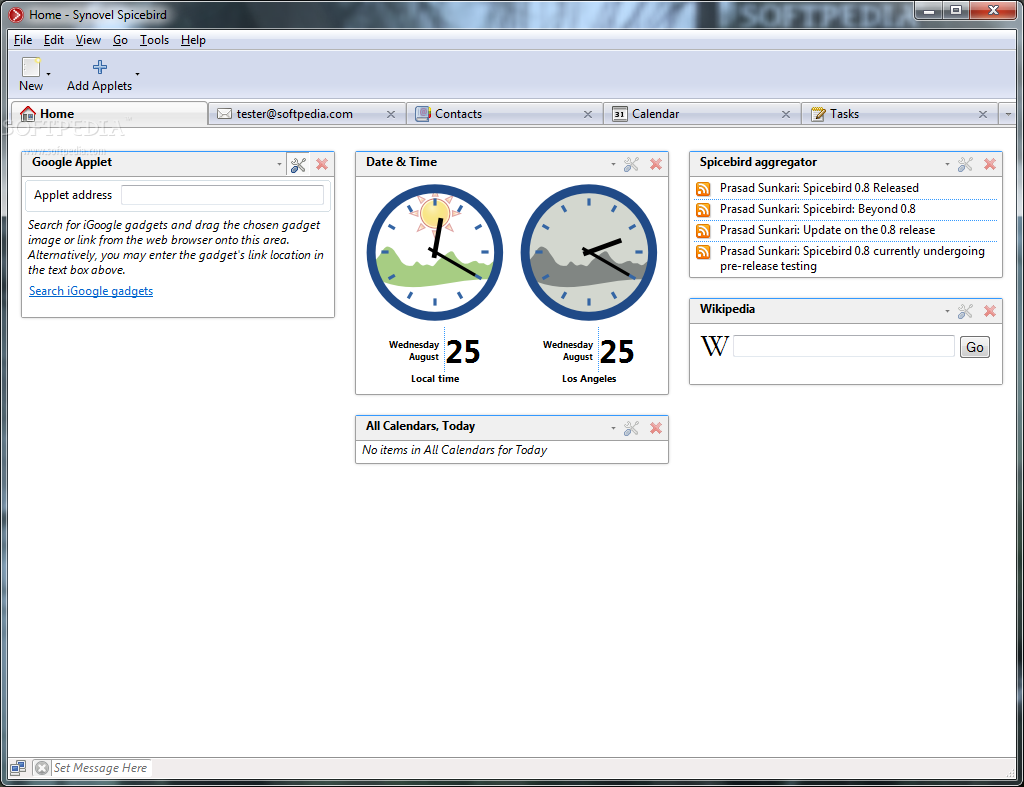Focus the Wikipedia search input field
Image resolution: width=1024 pixels, height=787 pixels.
point(844,346)
